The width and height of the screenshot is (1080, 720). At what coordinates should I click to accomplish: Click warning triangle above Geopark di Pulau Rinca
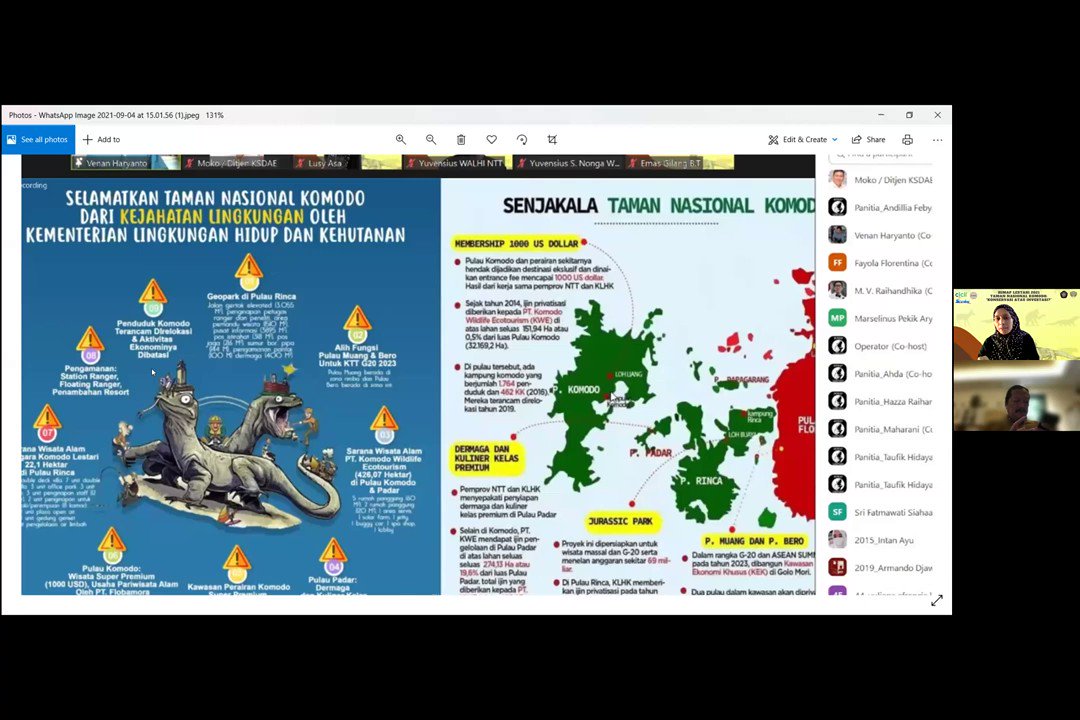tap(249, 269)
